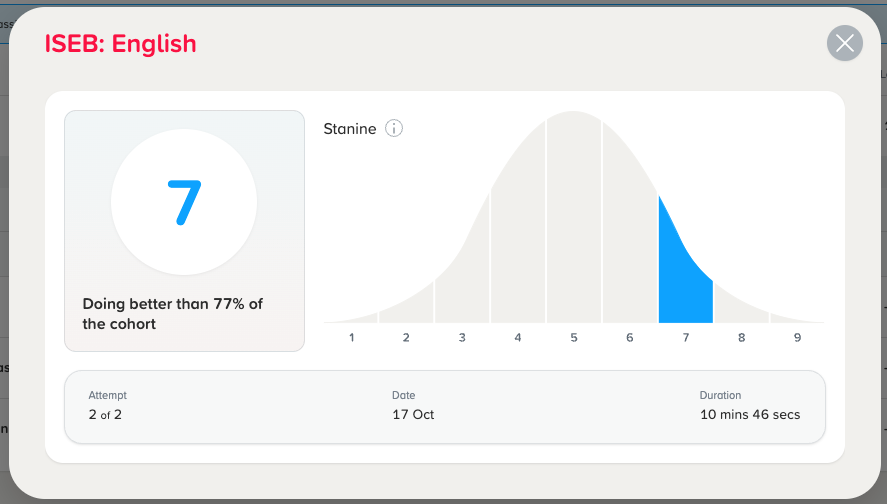Click the large blue 7 score circle

coord(184,202)
